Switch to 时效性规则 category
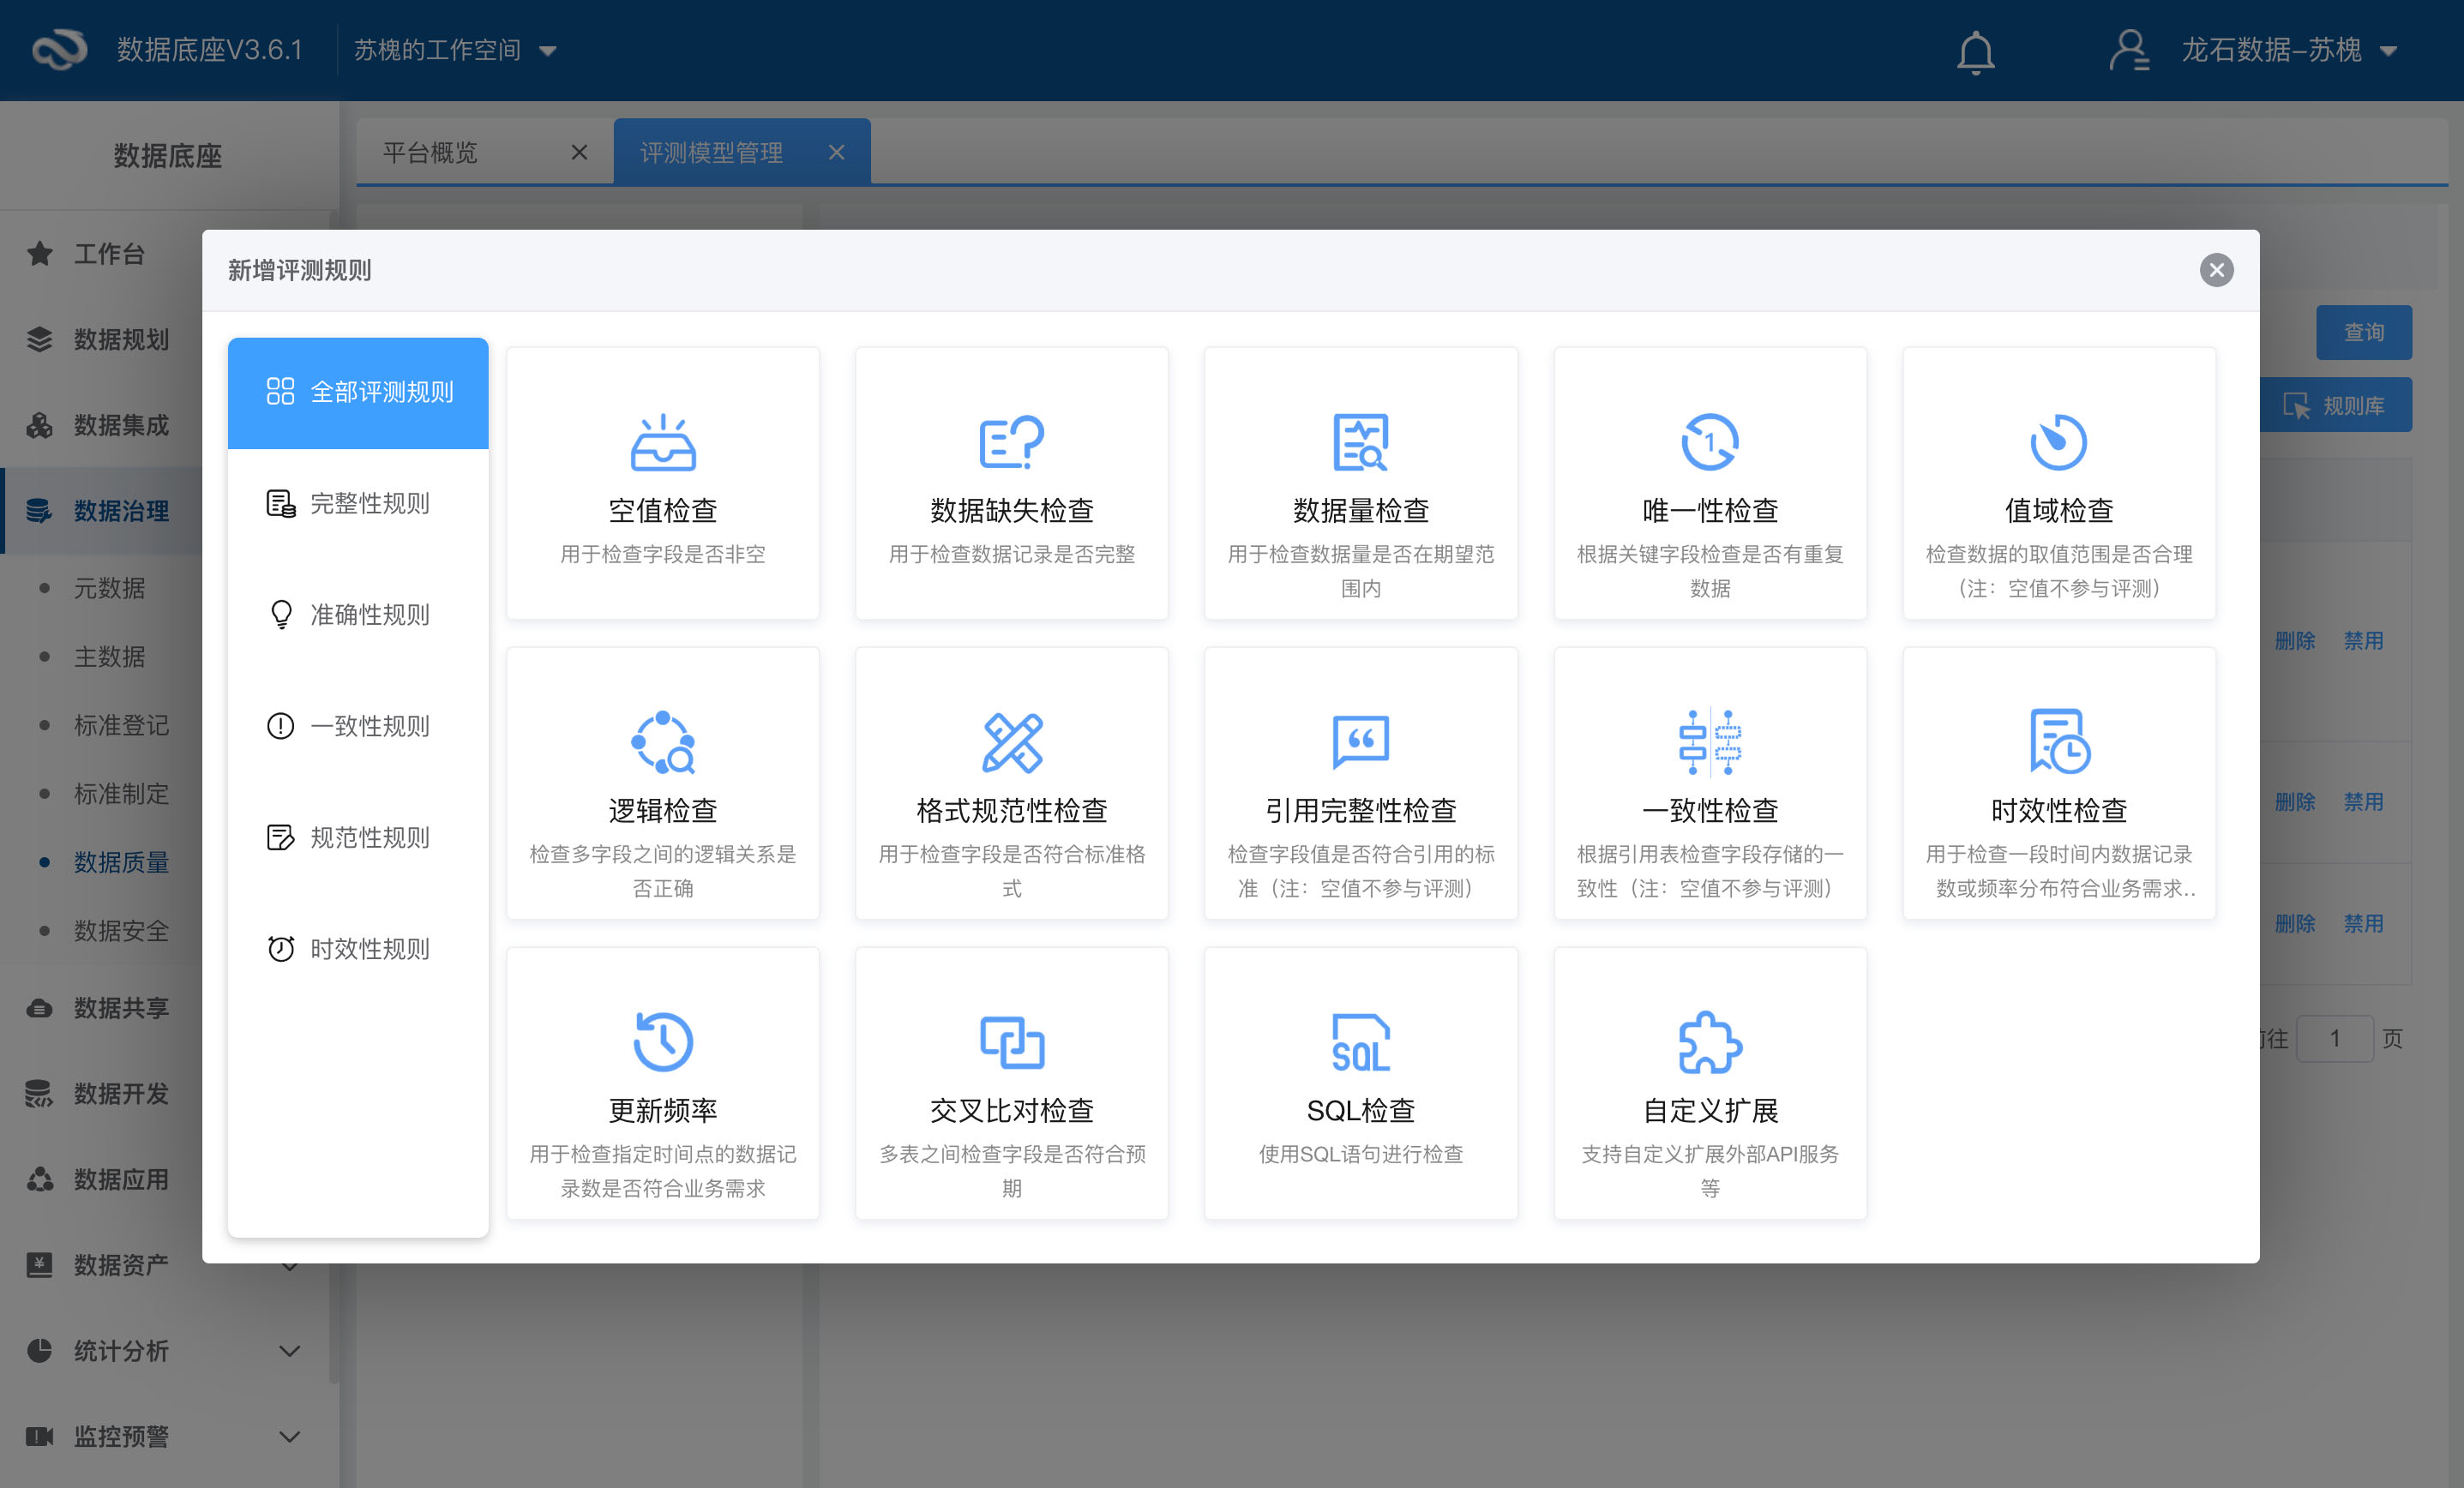 point(357,948)
